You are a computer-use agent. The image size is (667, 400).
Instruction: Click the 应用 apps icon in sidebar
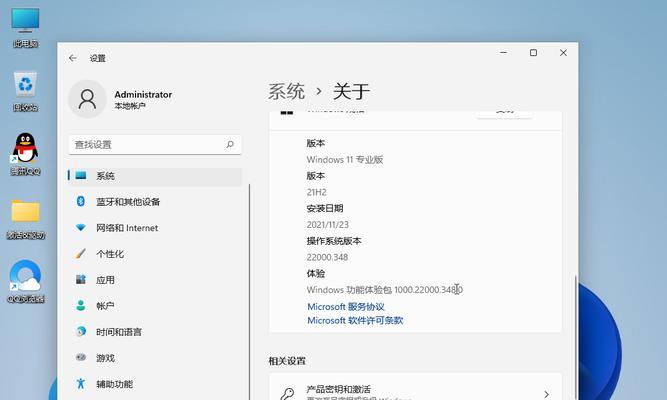(x=81, y=280)
